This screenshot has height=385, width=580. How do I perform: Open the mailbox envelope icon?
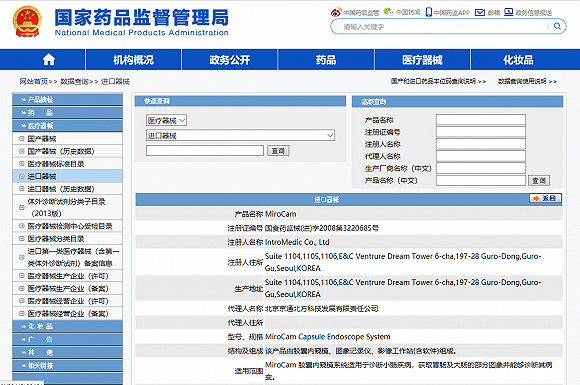480,13
